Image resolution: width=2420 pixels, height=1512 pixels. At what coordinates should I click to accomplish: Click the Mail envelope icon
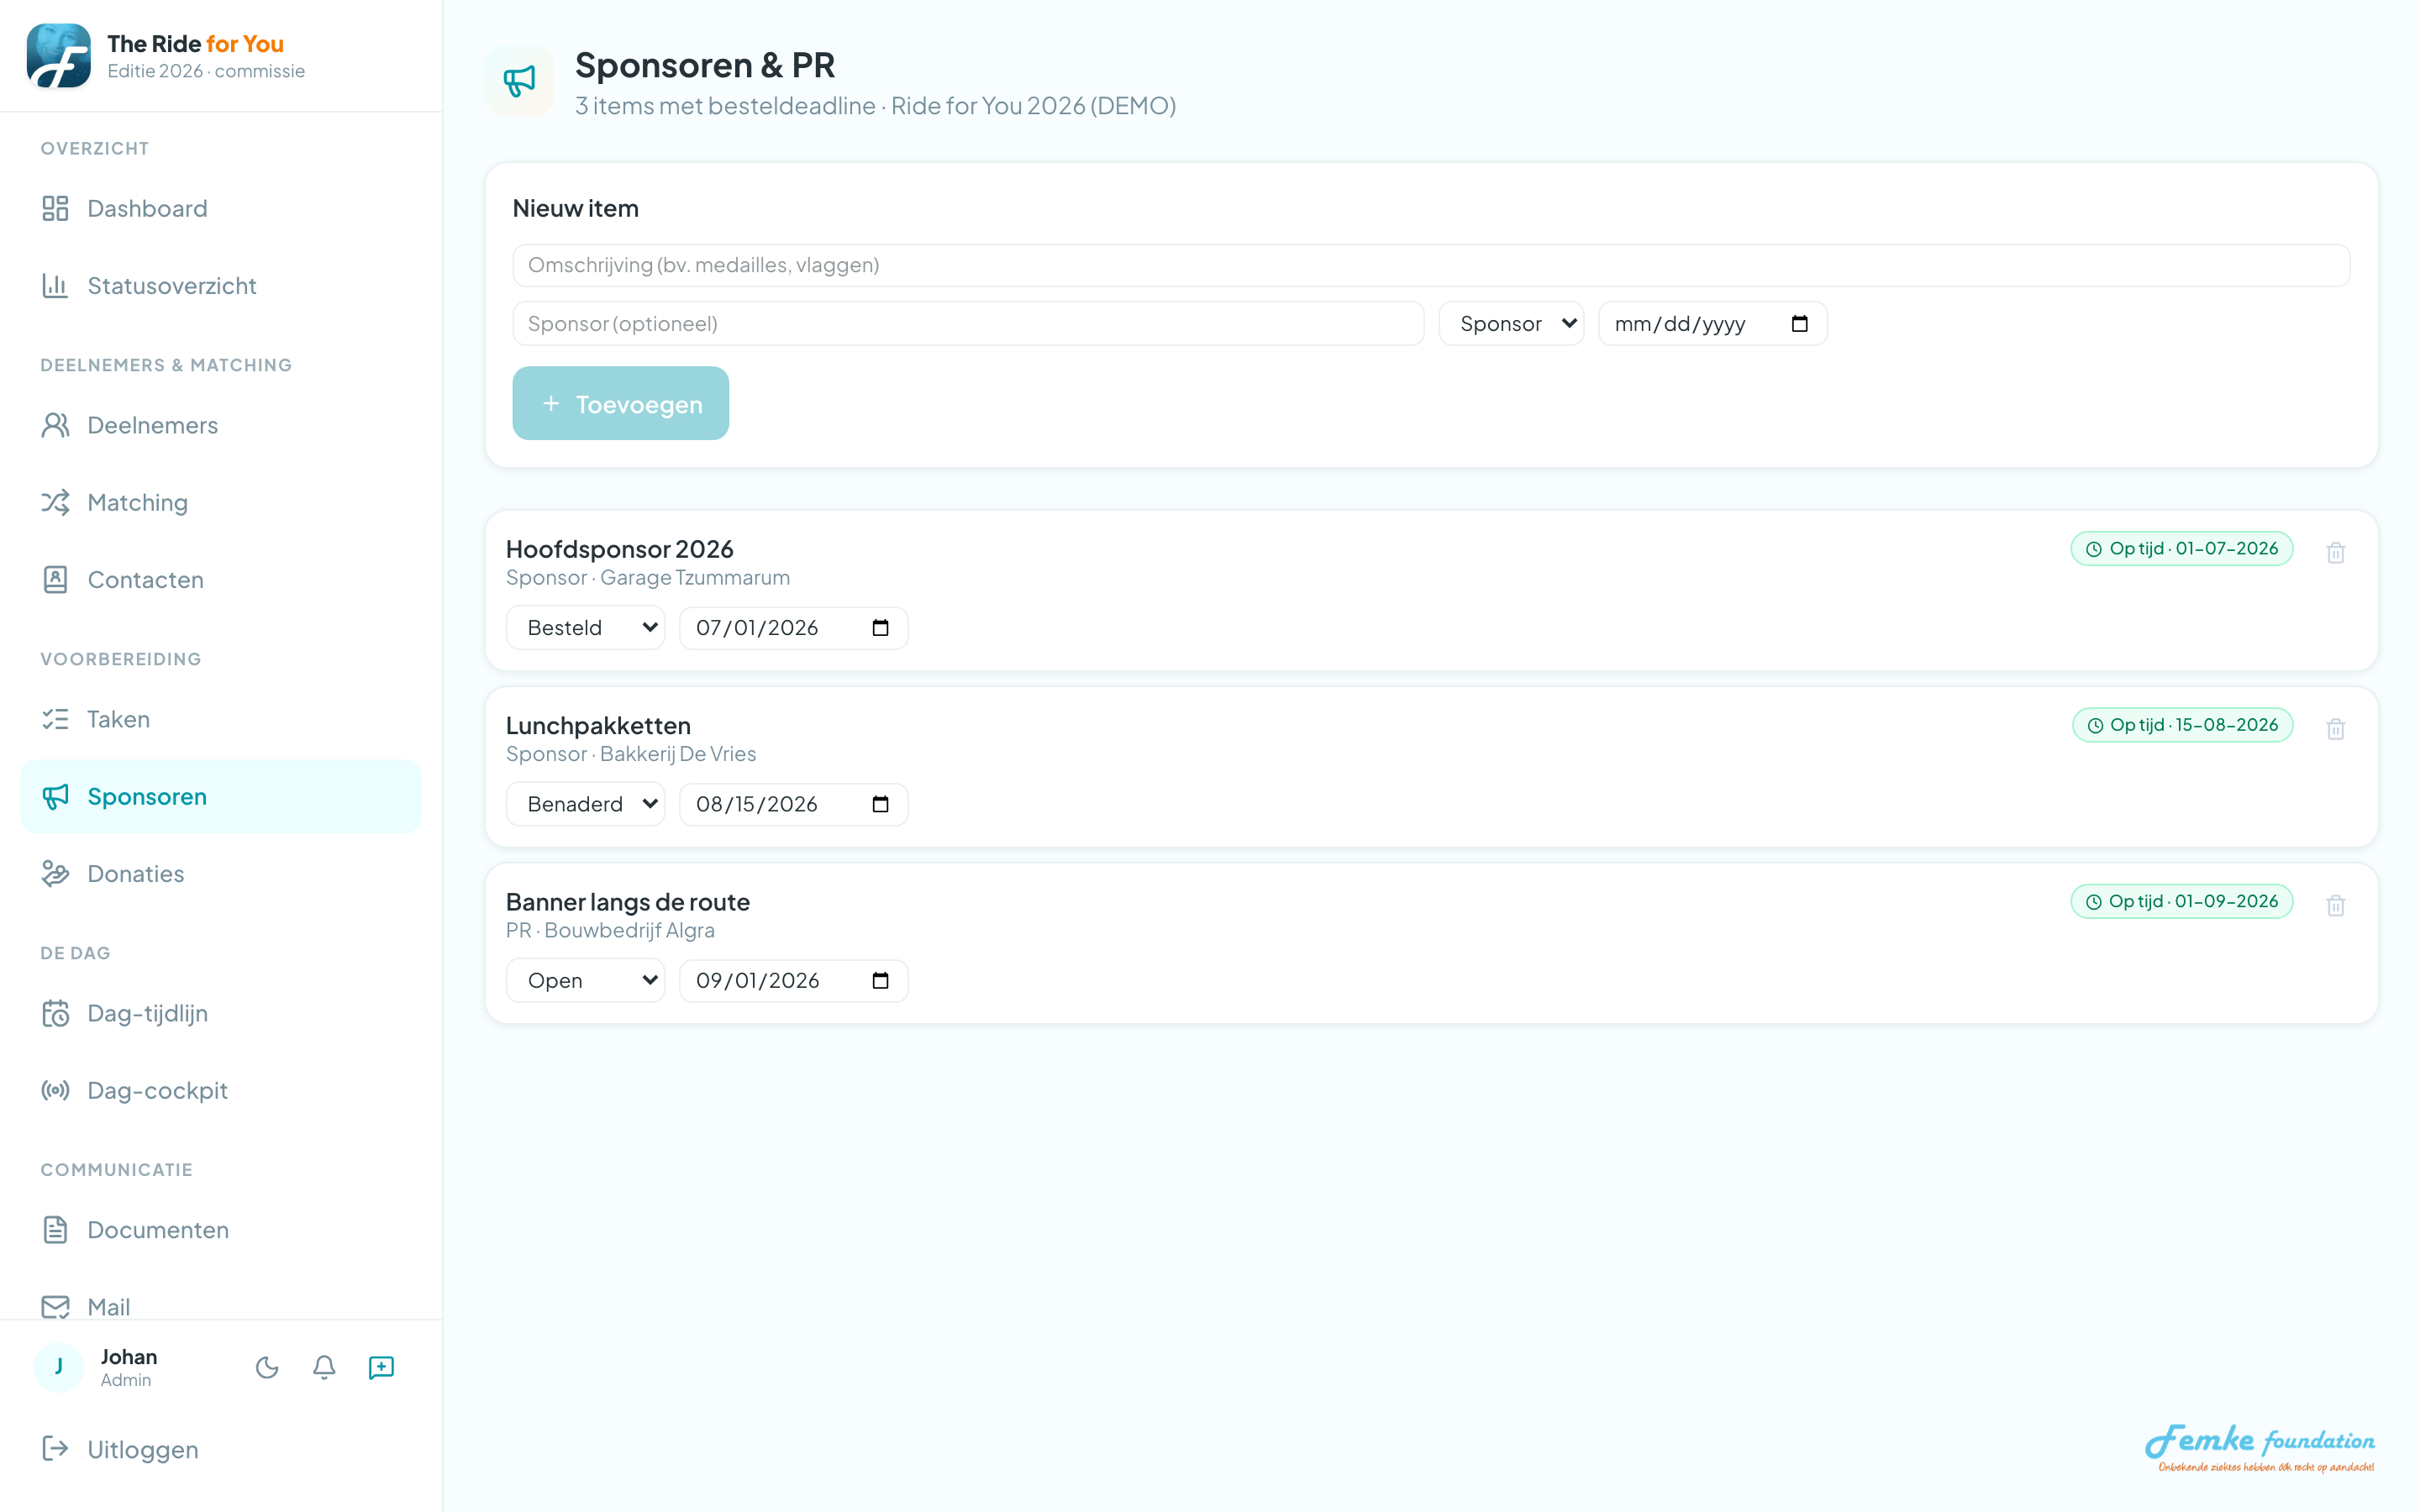click(55, 1306)
